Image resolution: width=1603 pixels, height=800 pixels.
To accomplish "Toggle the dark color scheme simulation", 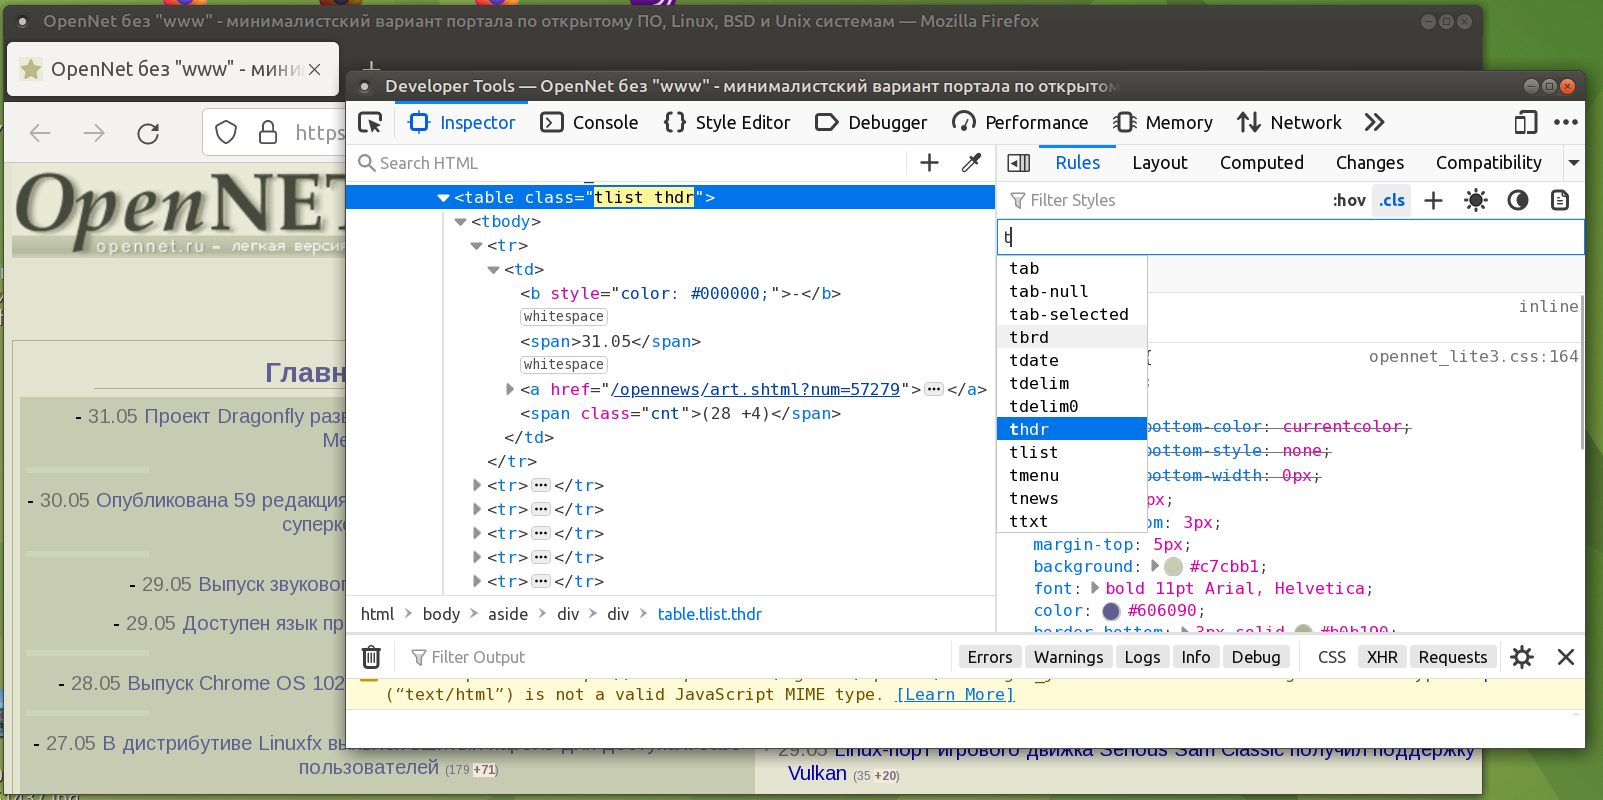I will point(1517,200).
